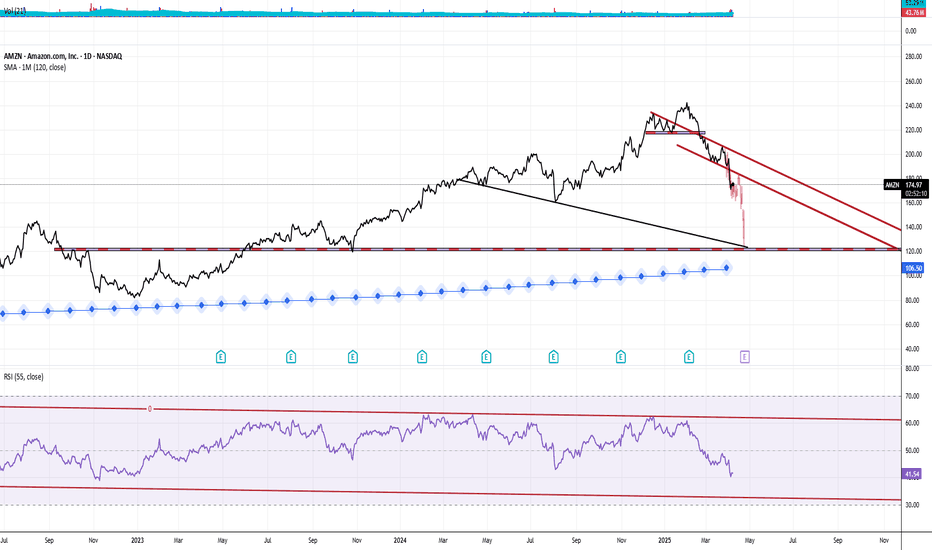Click the 0.00 volume axis label
Image resolution: width=932 pixels, height=550 pixels.
(911, 31)
